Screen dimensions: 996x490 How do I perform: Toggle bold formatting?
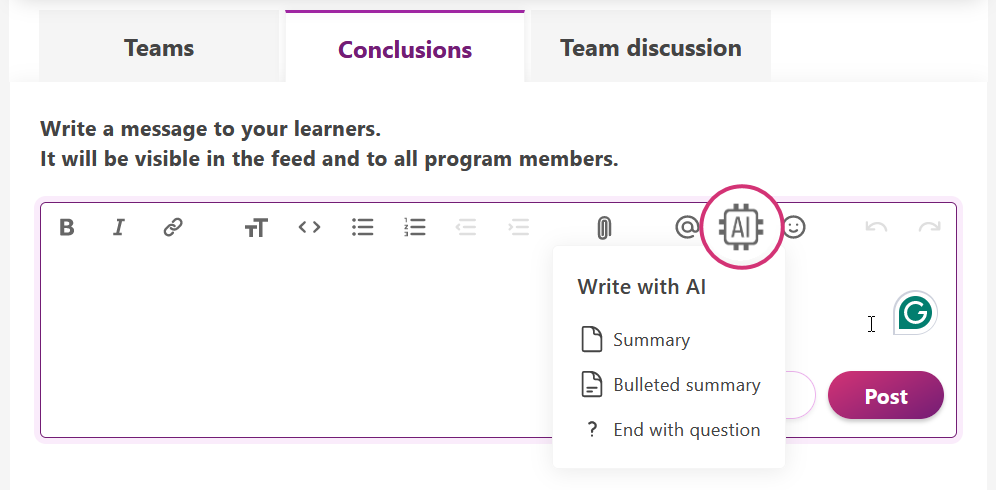tap(67, 228)
